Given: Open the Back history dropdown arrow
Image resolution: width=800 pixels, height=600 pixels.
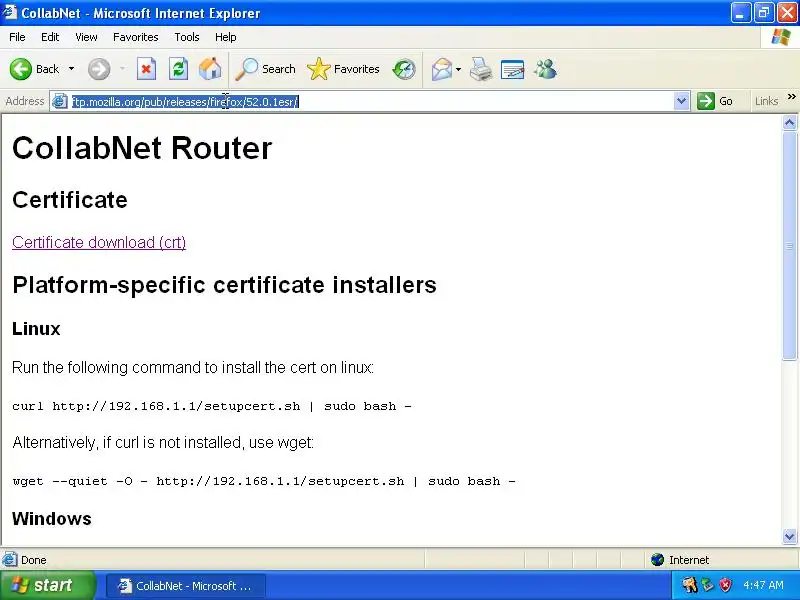Looking at the screenshot, I should pos(71,69).
